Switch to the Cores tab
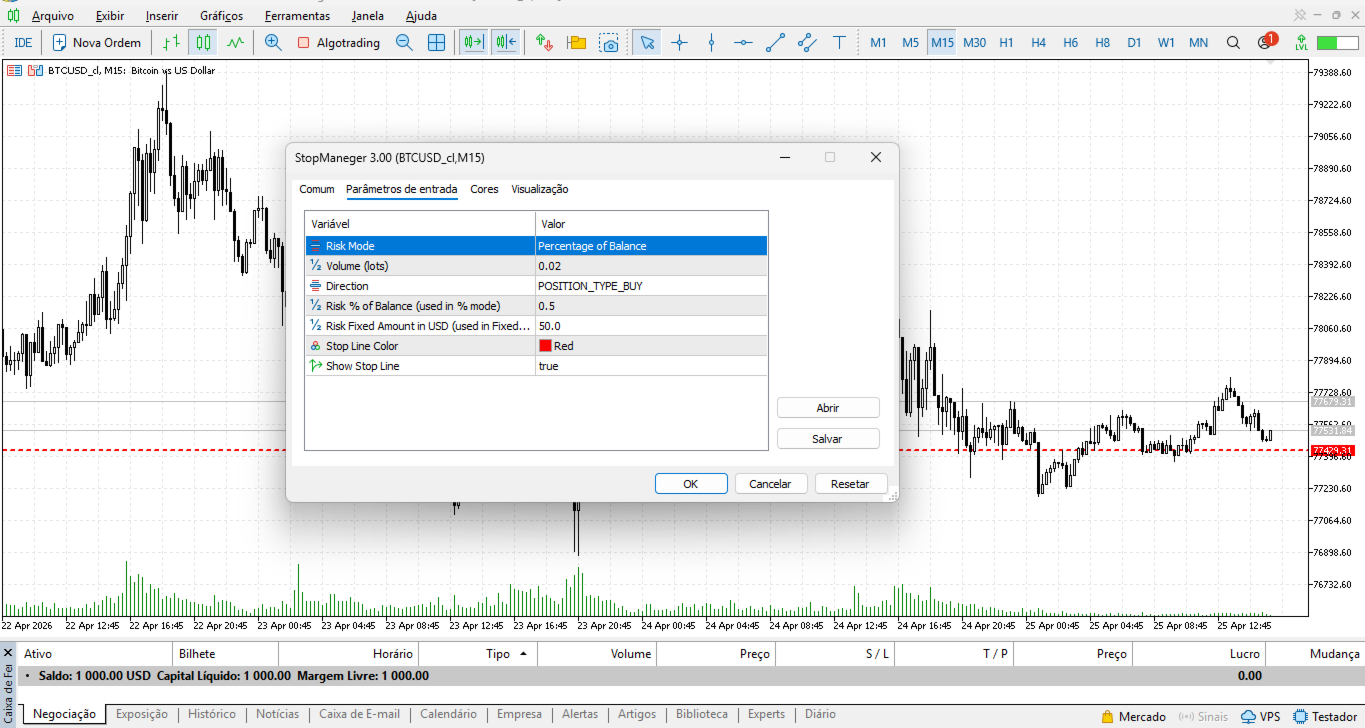The height and width of the screenshot is (728, 1365). 484,189
